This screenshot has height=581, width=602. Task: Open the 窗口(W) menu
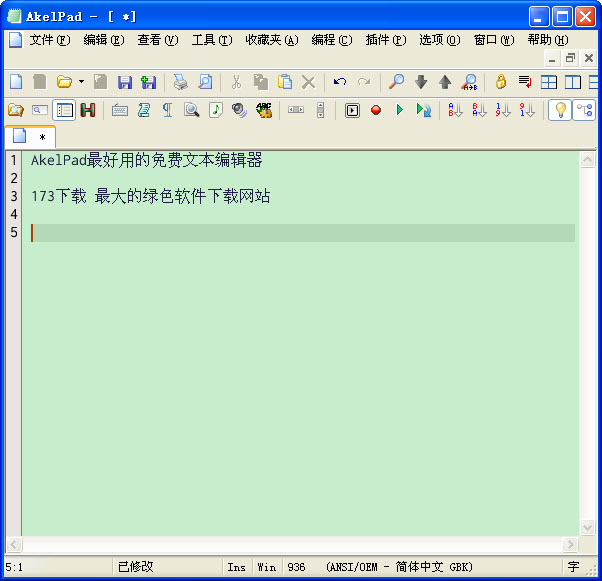pos(494,40)
